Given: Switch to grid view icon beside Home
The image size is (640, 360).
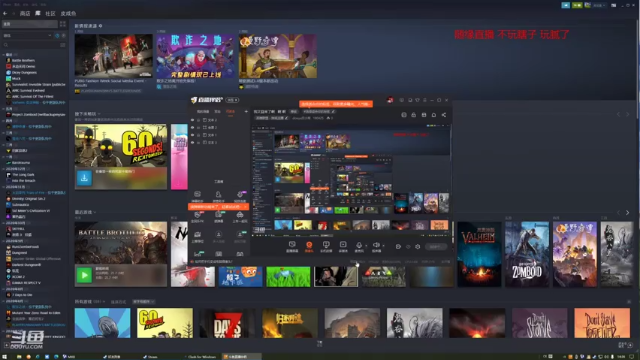Looking at the screenshot, I should pos(63,24).
